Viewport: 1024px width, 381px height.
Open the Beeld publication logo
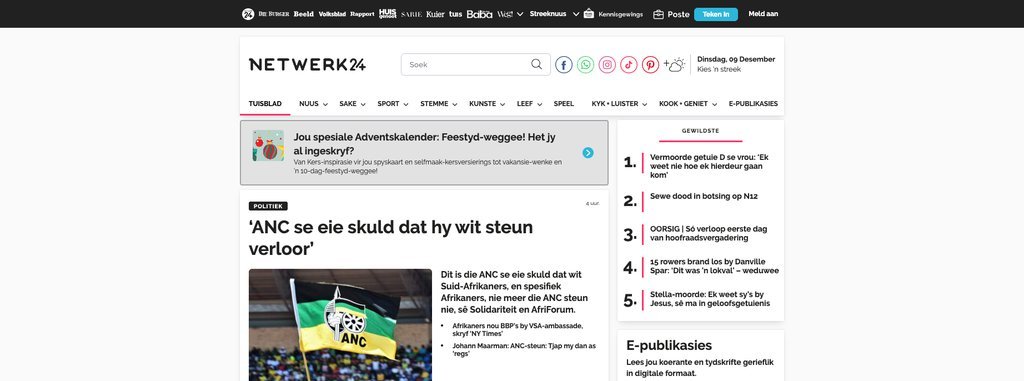(304, 14)
